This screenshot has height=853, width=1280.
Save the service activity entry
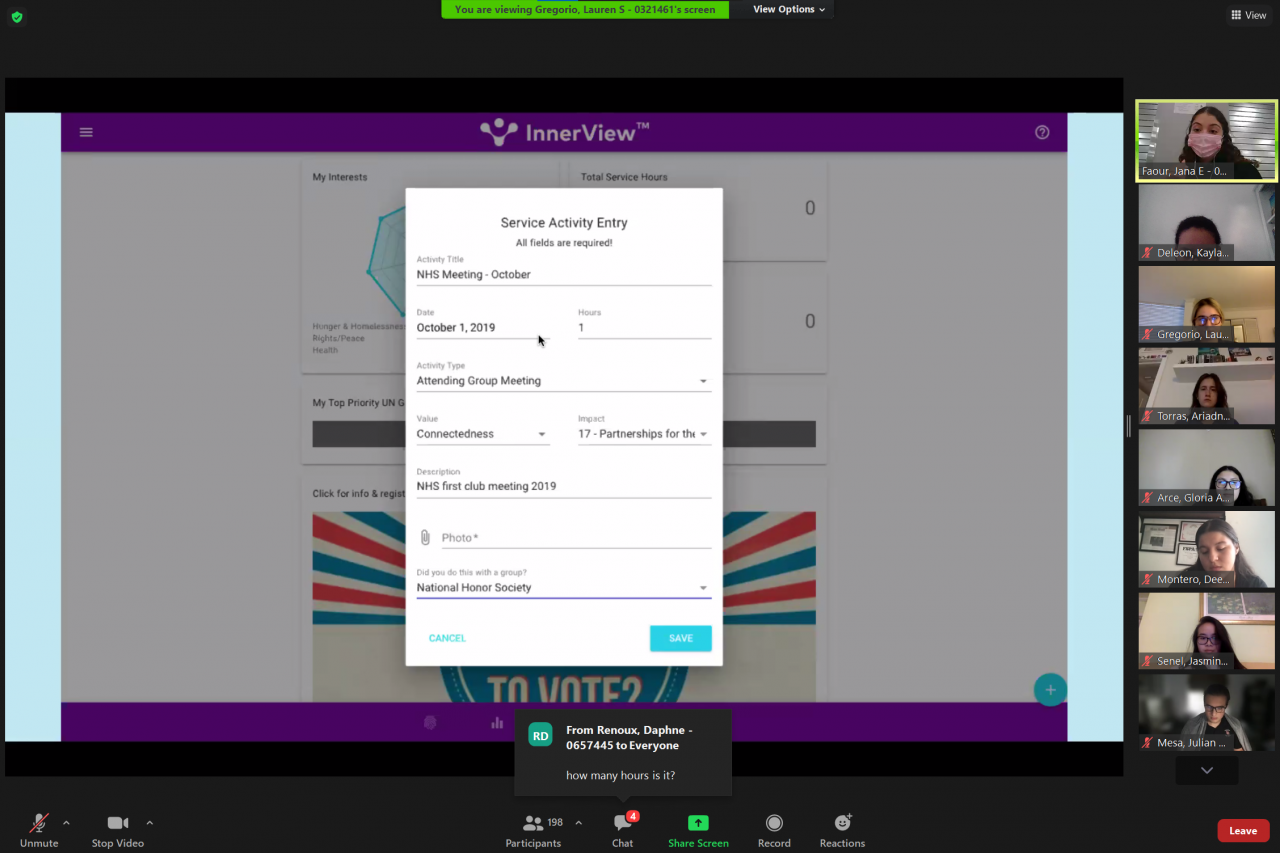point(681,638)
